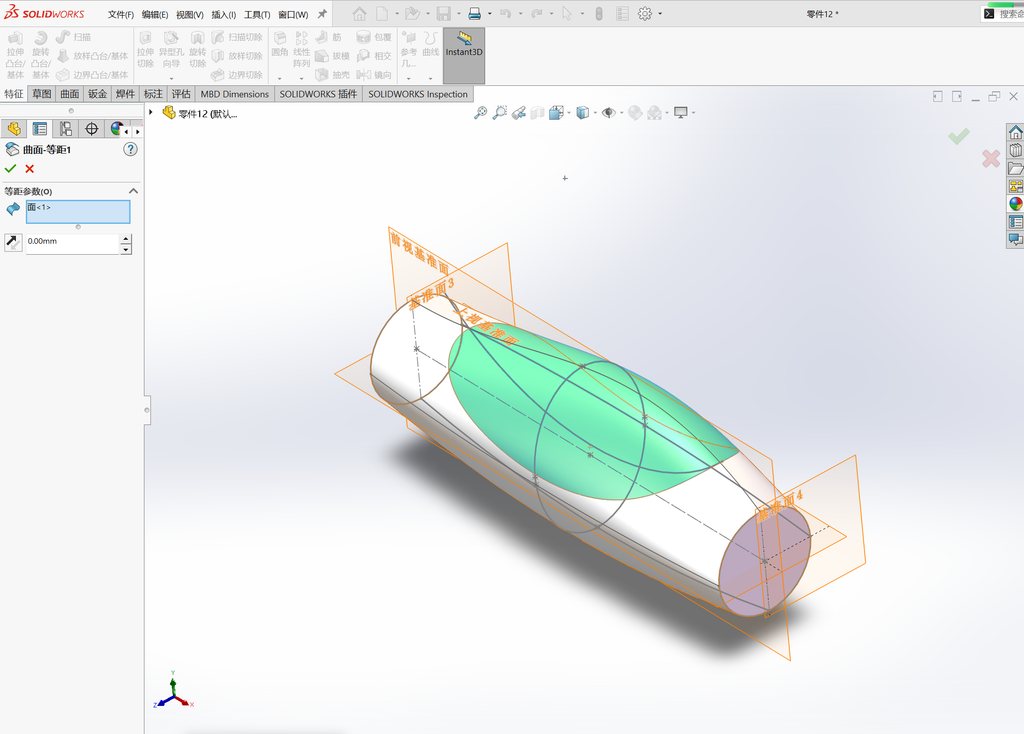This screenshot has height=734, width=1024.
Task: Click the Save disk icon
Action: coord(444,14)
